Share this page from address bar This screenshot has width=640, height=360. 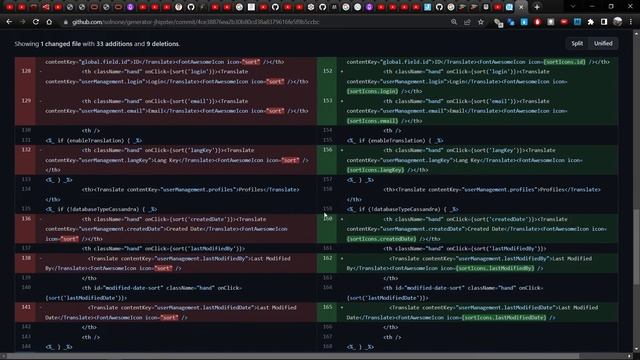click(x=467, y=22)
